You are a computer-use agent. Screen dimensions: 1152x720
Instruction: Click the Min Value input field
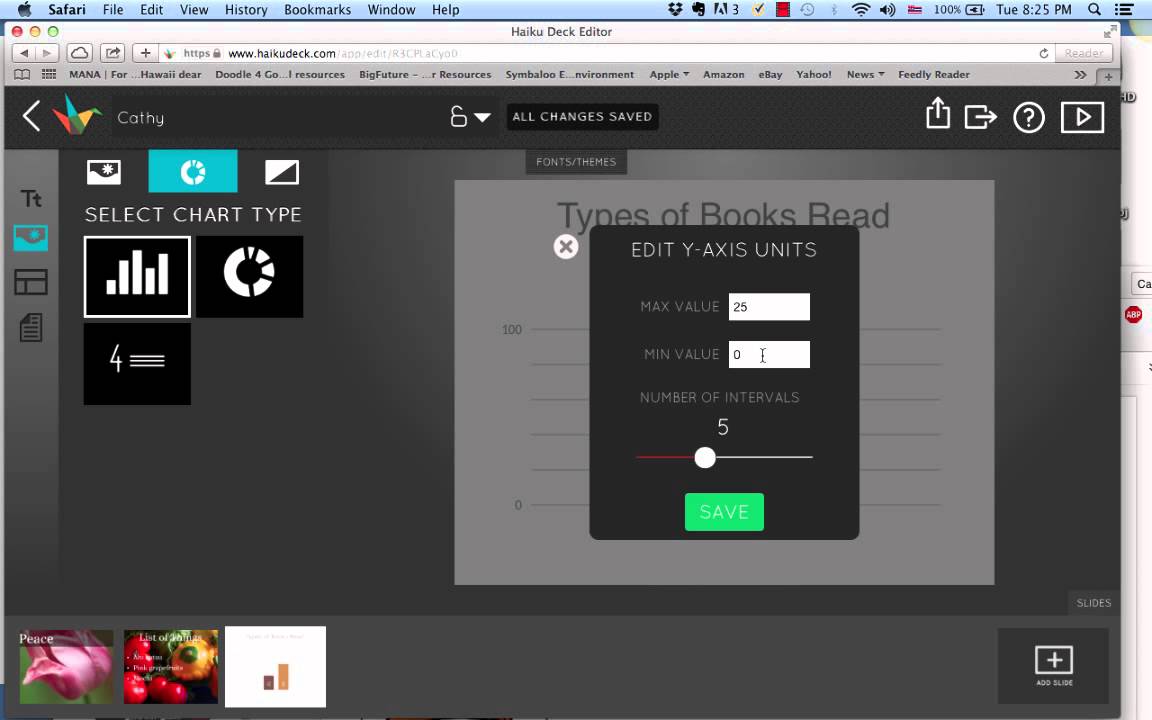[x=769, y=355]
